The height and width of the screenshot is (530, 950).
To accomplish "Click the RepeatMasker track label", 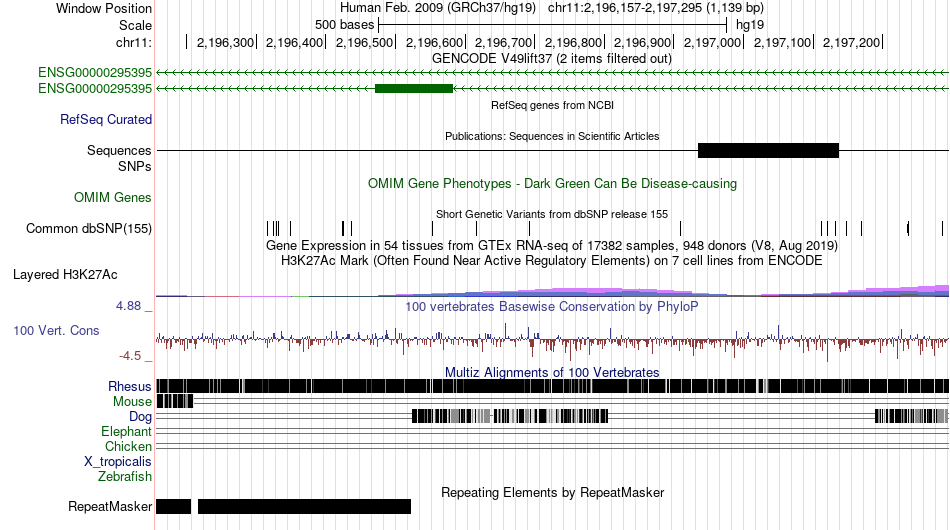I will click(x=110, y=506).
